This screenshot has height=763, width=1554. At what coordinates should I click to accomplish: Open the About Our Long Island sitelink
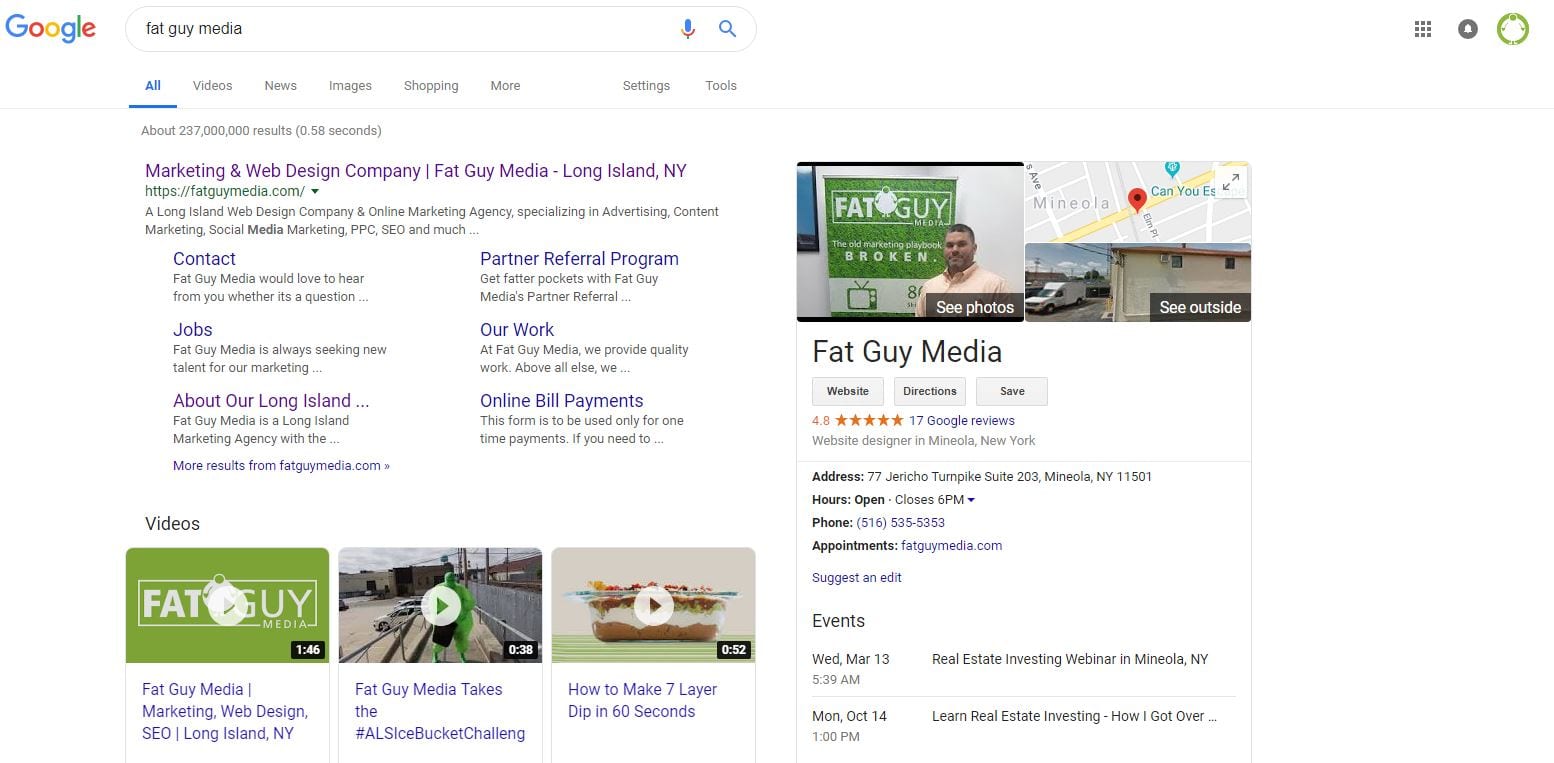271,401
